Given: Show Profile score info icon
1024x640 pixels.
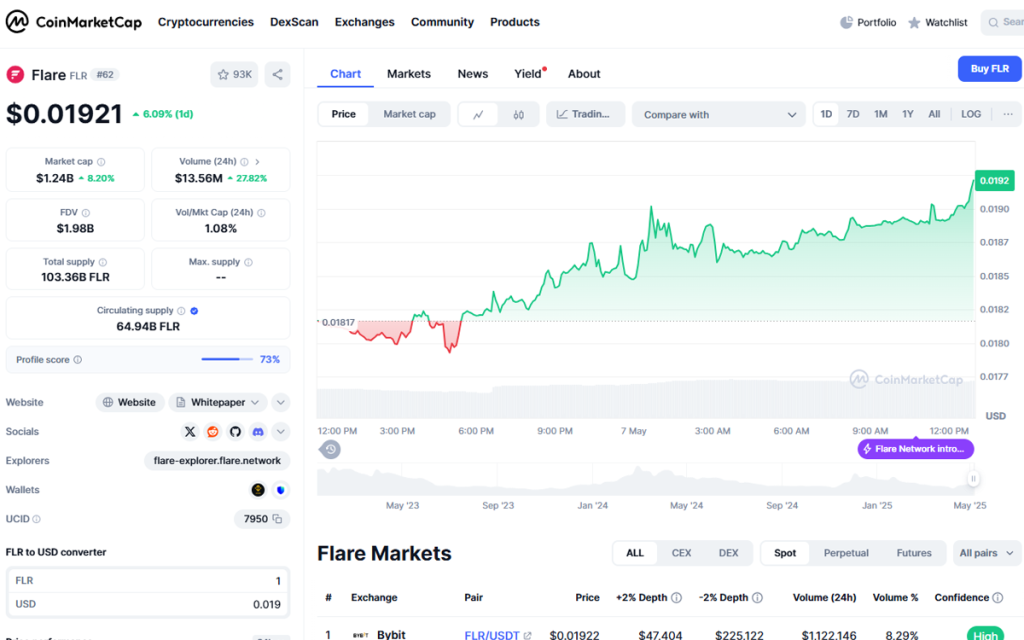Looking at the screenshot, I should point(78,360).
